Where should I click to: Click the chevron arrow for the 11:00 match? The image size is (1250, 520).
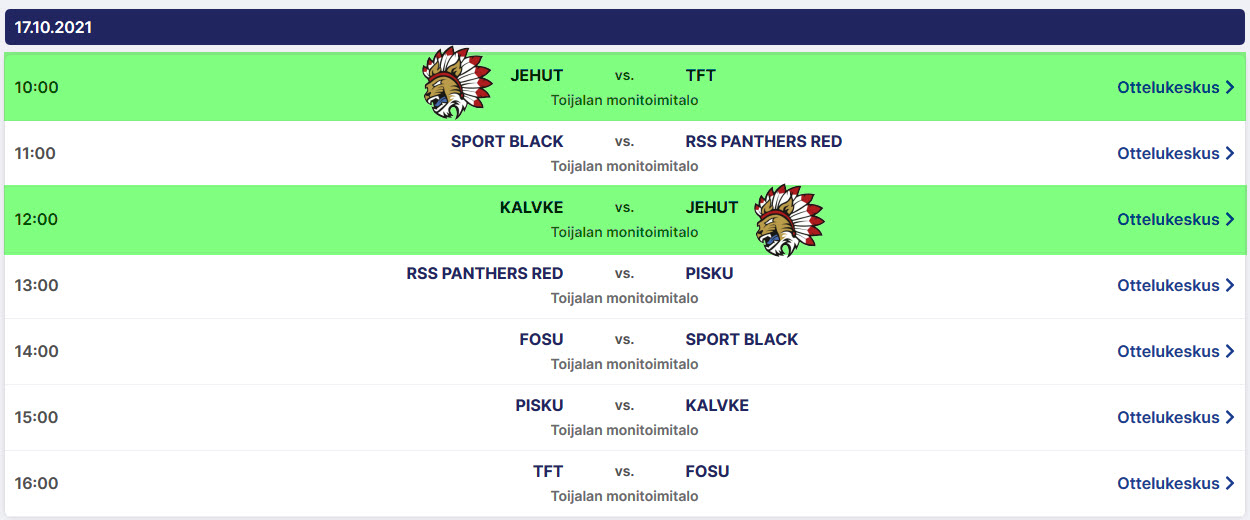click(x=1230, y=153)
